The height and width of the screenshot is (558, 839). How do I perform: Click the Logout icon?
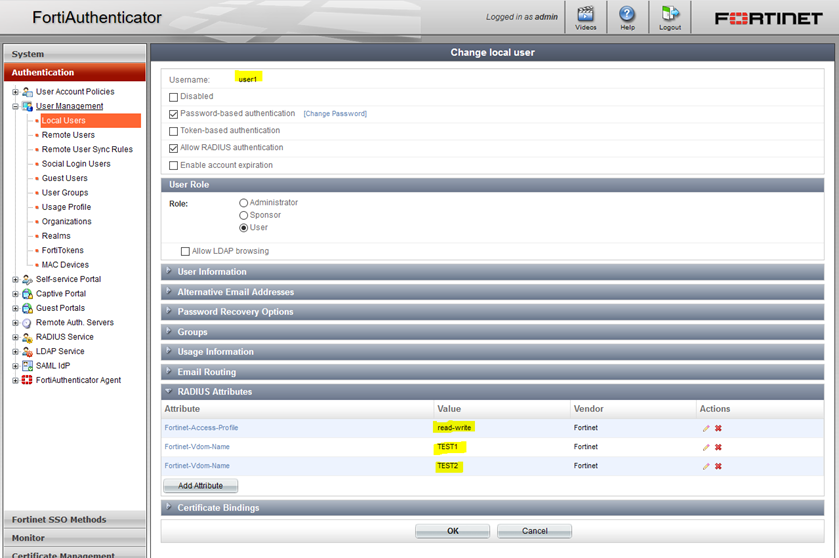point(670,16)
